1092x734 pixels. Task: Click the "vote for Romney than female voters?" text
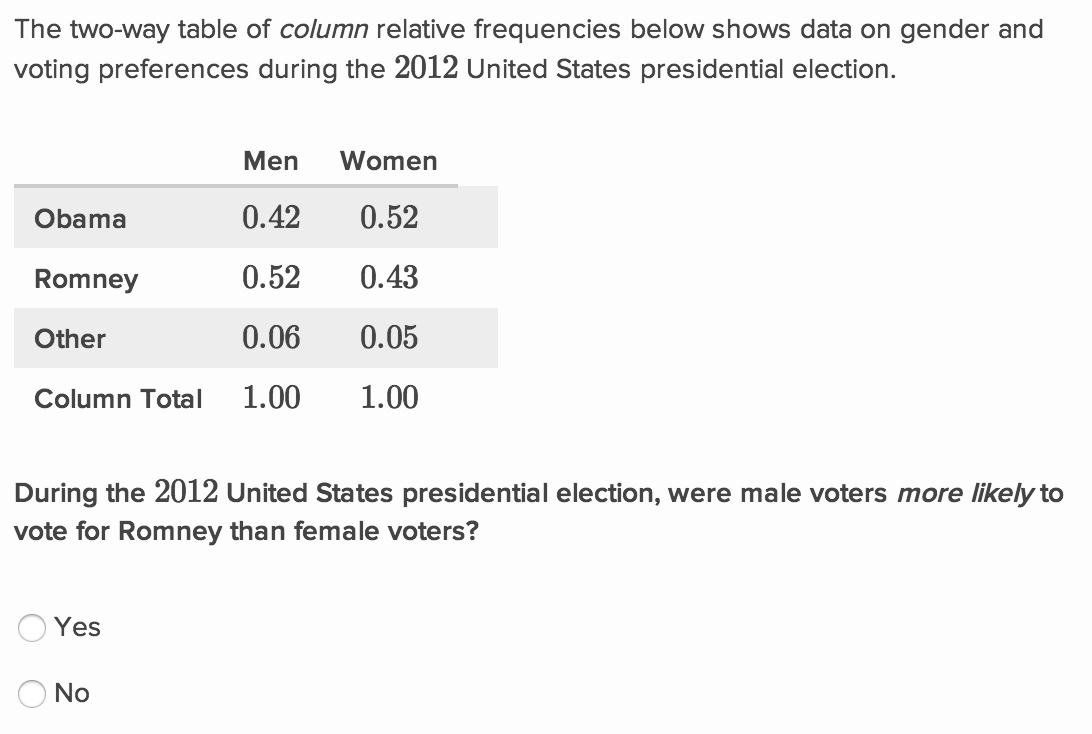click(246, 531)
